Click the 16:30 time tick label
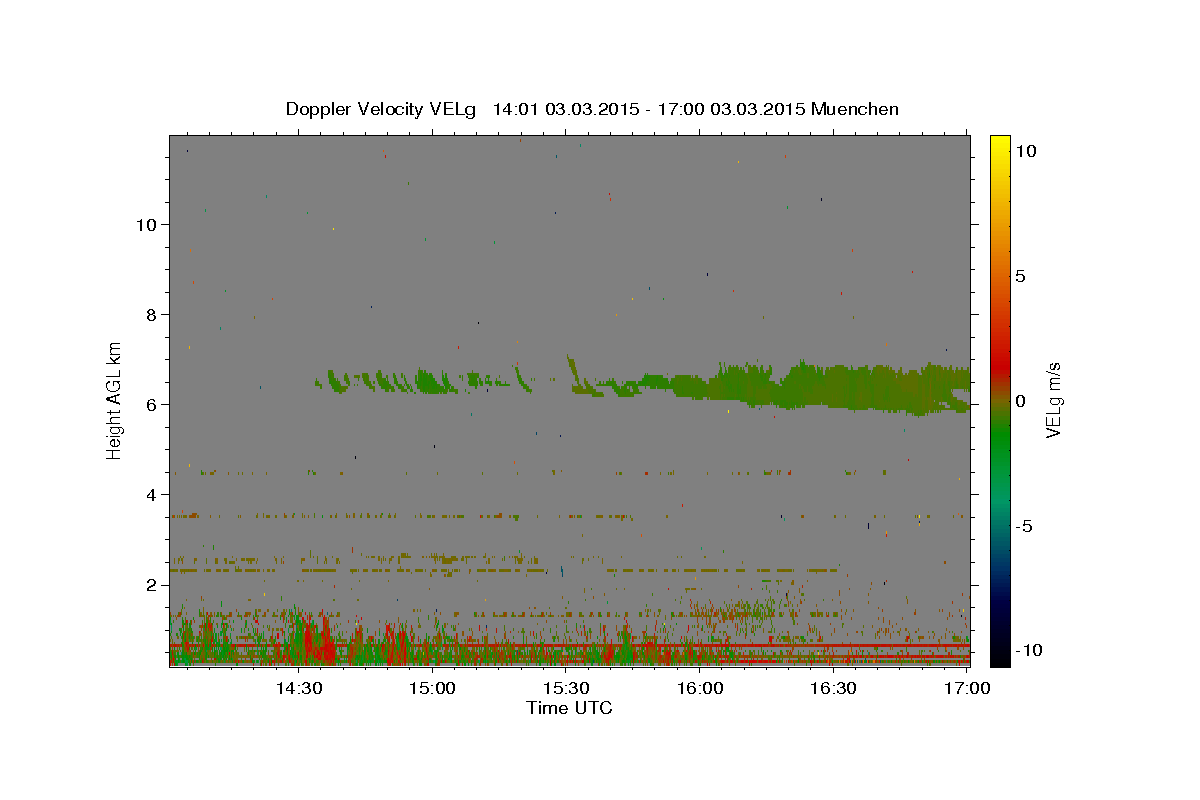Image resolution: width=1200 pixels, height=800 pixels. pos(833,689)
